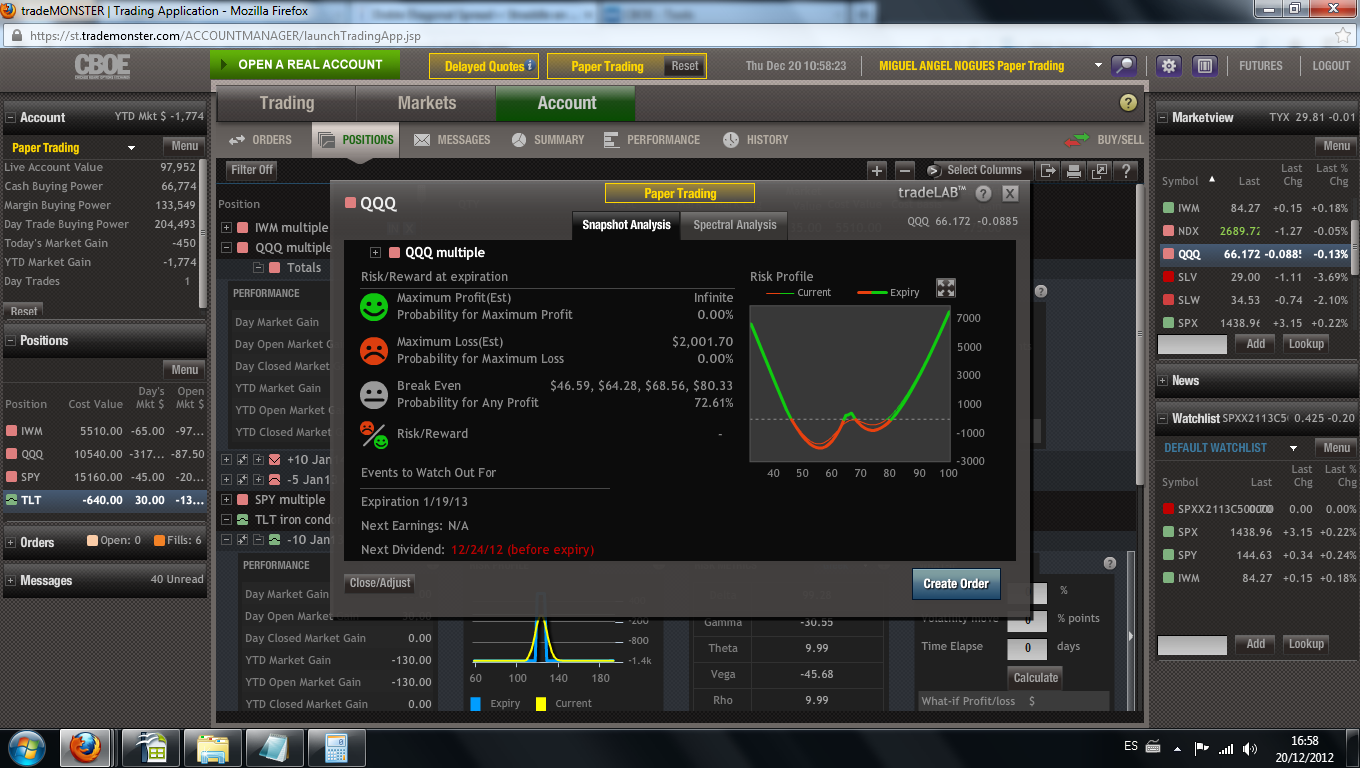This screenshot has height=768, width=1360.
Task: Click tradeLAB help question mark icon
Action: (x=984, y=194)
